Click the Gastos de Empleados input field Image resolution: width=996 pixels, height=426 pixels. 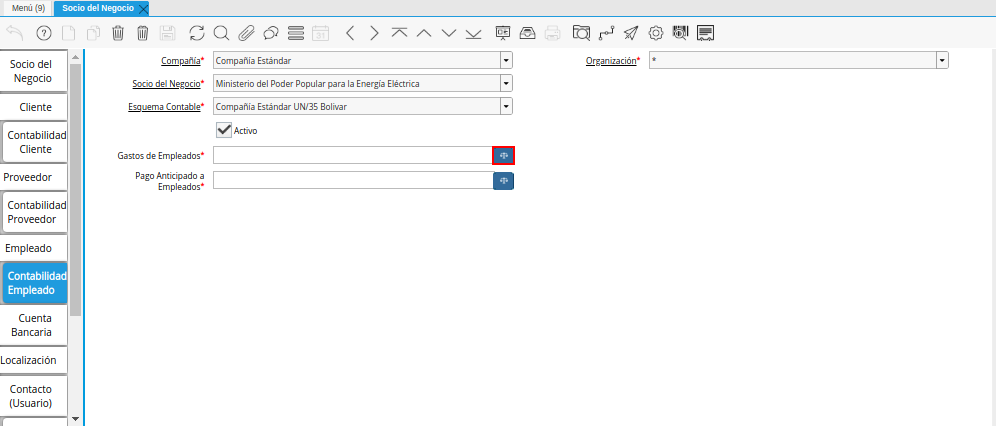(353, 156)
